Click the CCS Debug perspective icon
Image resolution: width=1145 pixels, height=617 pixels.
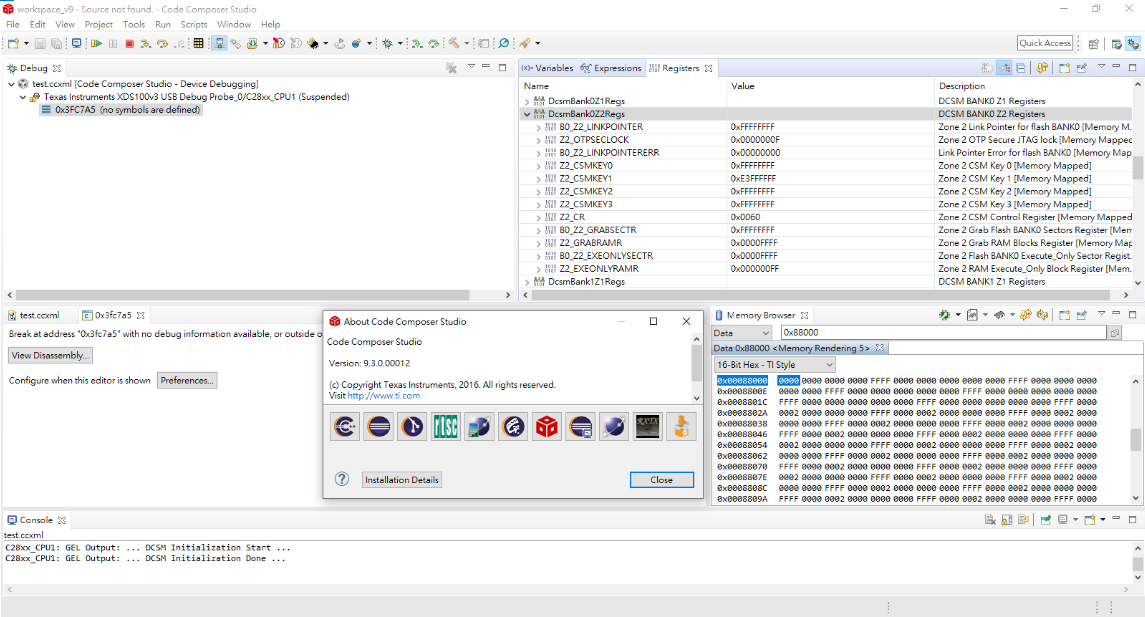[1133, 44]
